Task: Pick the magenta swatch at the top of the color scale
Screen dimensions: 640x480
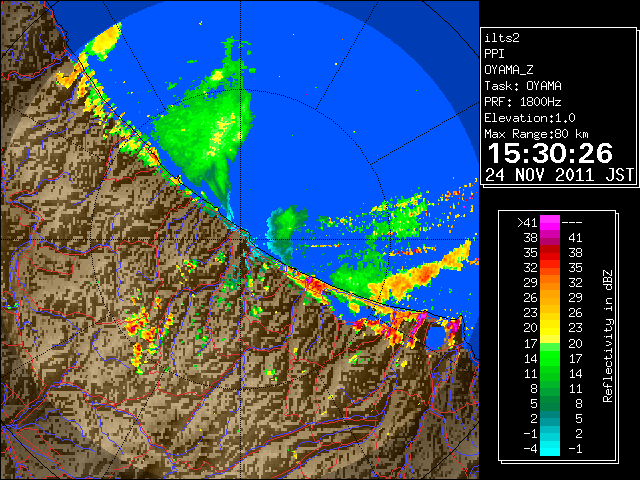Action: [550, 223]
